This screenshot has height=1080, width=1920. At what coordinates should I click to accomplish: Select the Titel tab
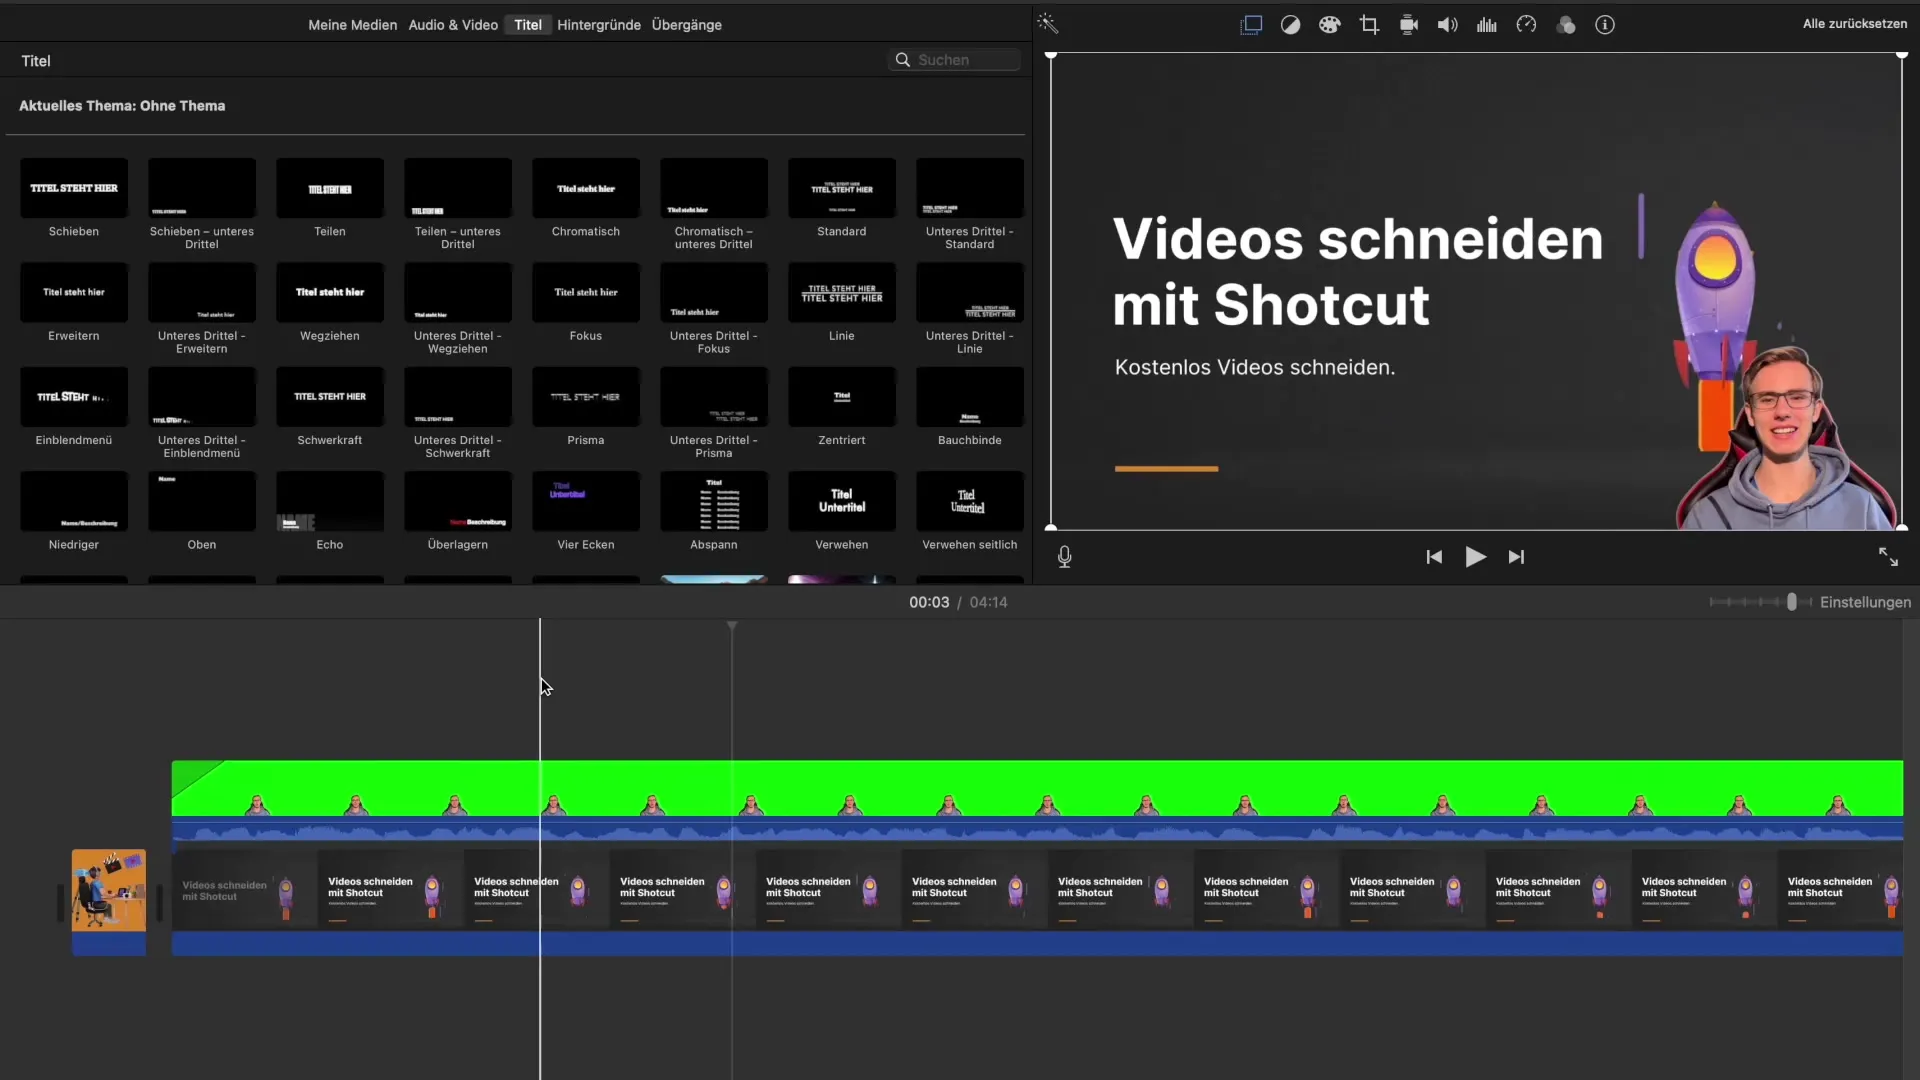pyautogui.click(x=528, y=25)
